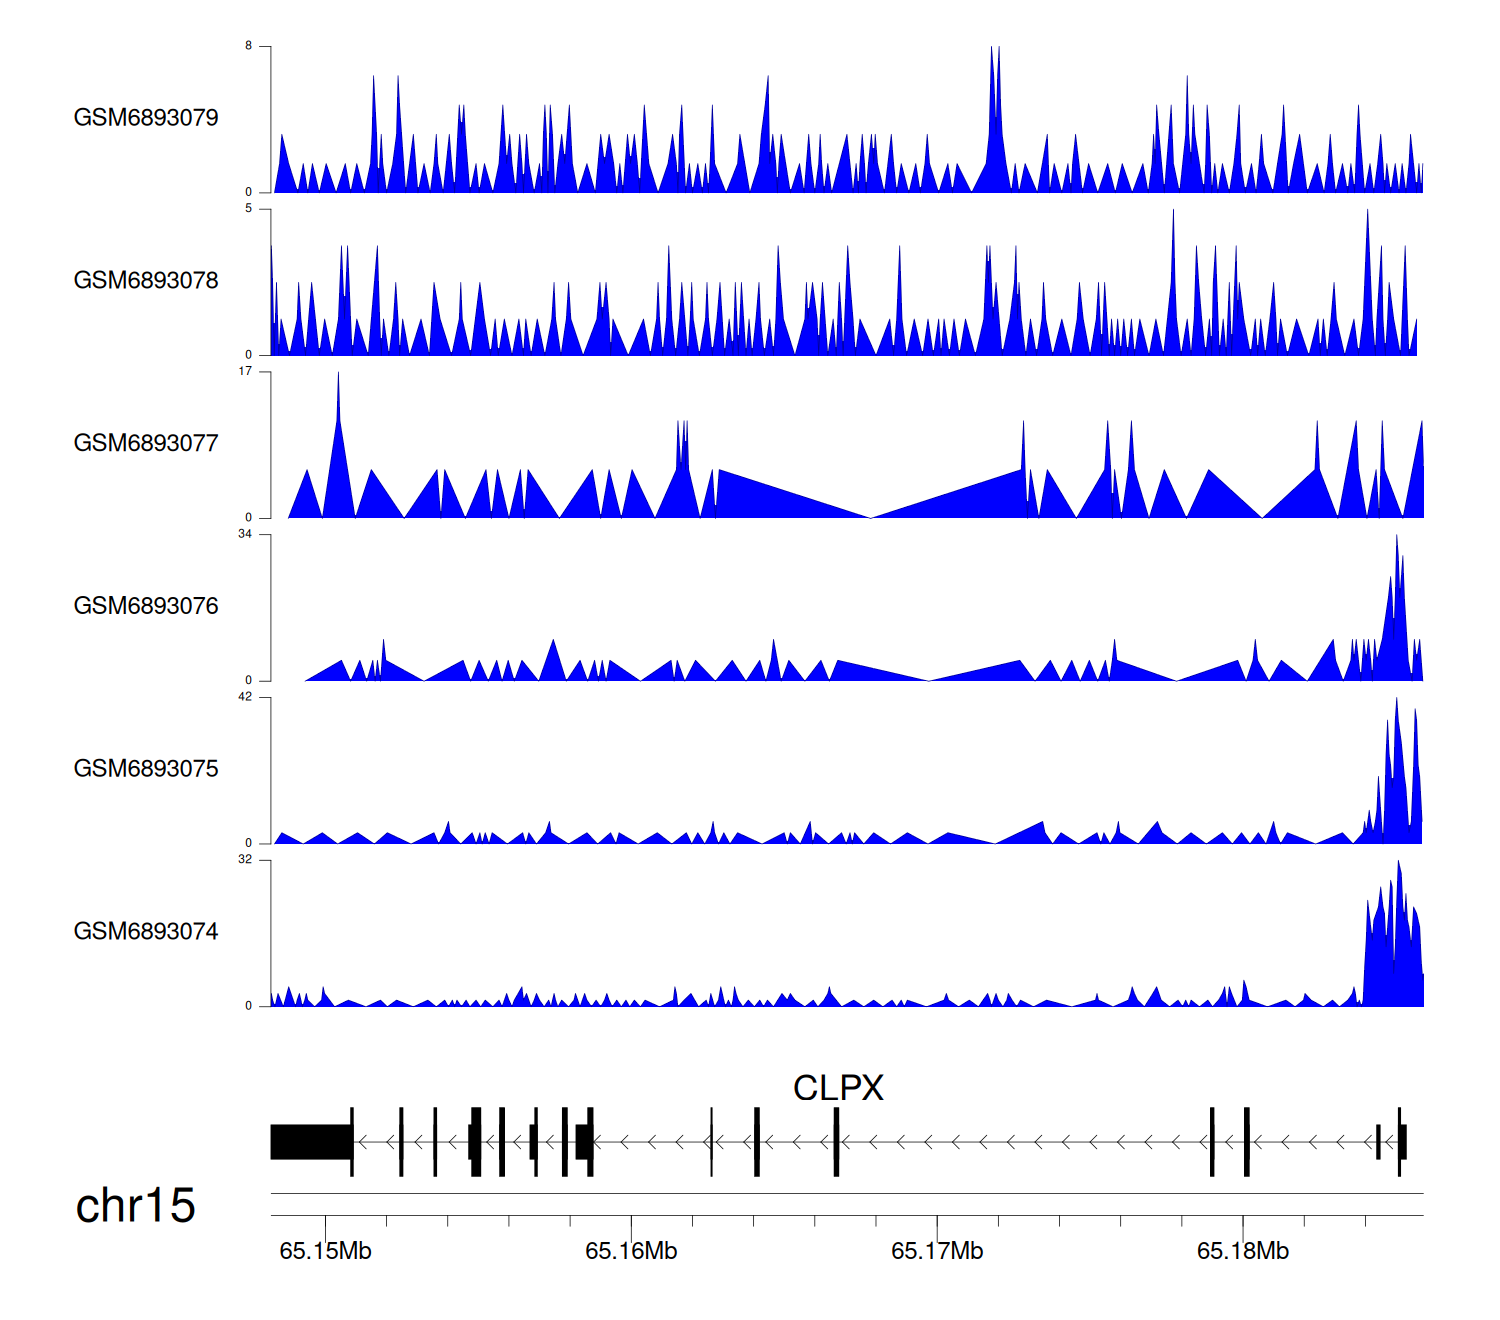Click the large leftmost CLPX exon block

click(311, 1142)
